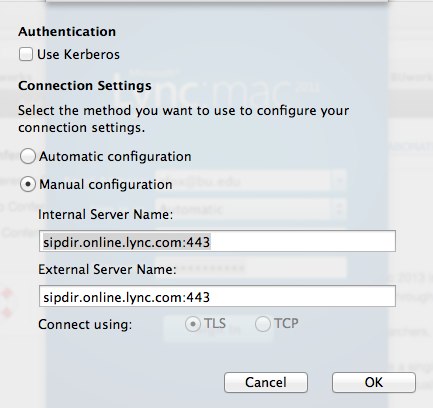Click the "Automatic configuration" label text
This screenshot has height=408, width=433.
click(x=115, y=157)
